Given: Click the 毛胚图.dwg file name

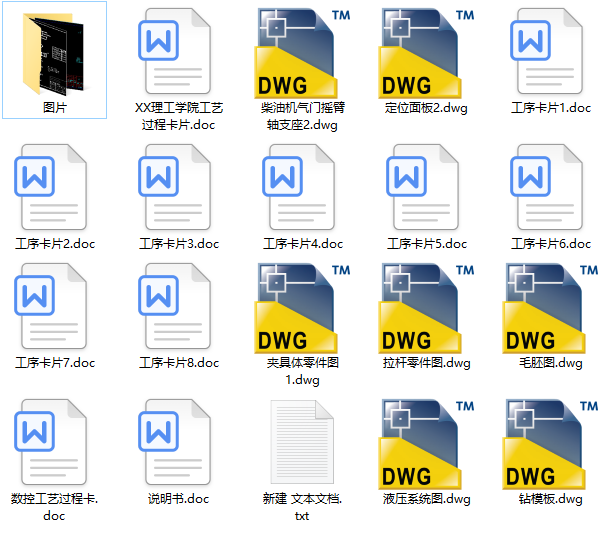Looking at the screenshot, I should click(551, 363).
